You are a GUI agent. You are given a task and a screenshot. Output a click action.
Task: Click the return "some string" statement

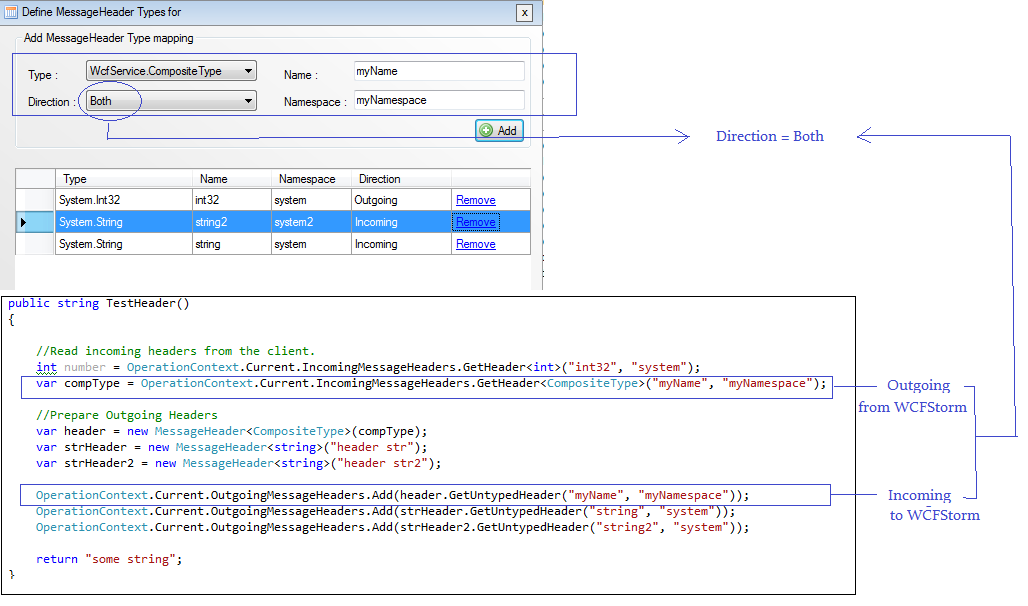109,559
